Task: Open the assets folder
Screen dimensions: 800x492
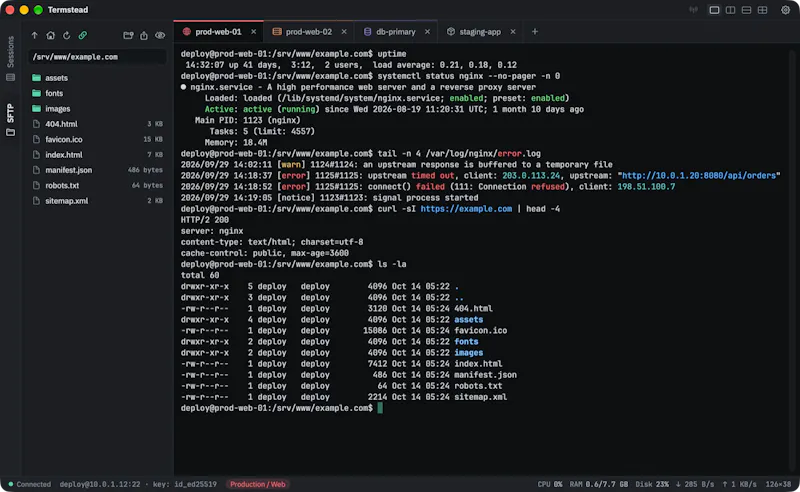Action: (x=97, y=78)
